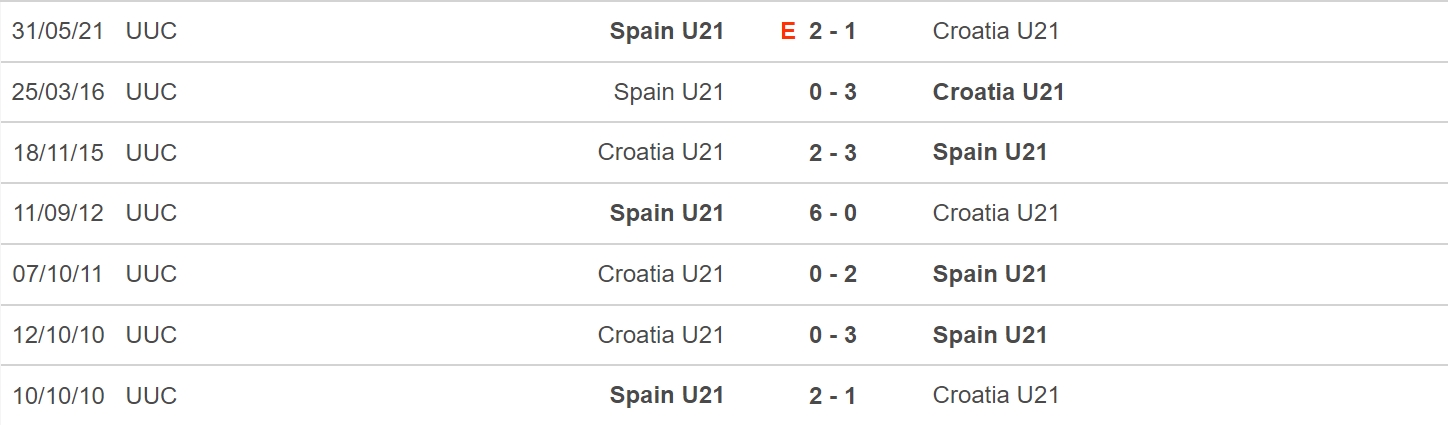Open the 0 - 3 score on 12/10/10
This screenshot has height=425, width=1448.
pos(833,335)
